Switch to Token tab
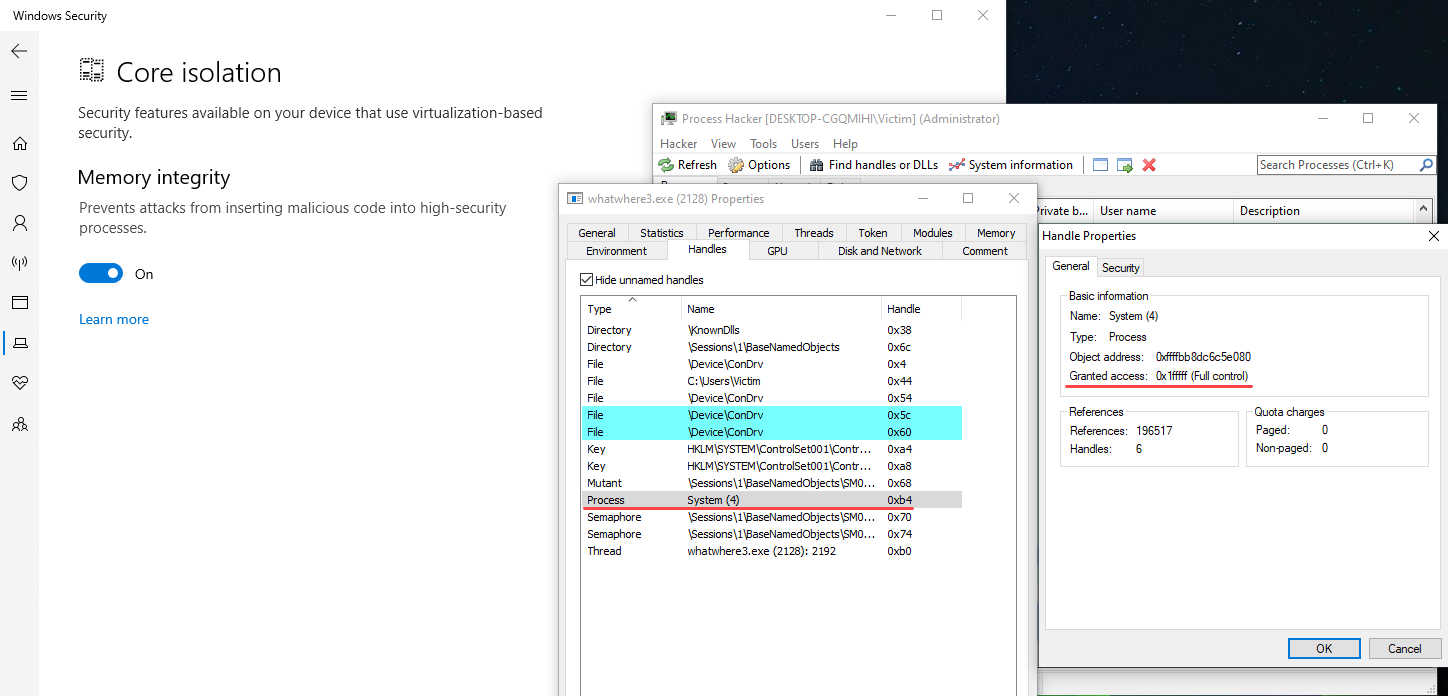Image resolution: width=1448 pixels, height=696 pixels. coord(873,233)
